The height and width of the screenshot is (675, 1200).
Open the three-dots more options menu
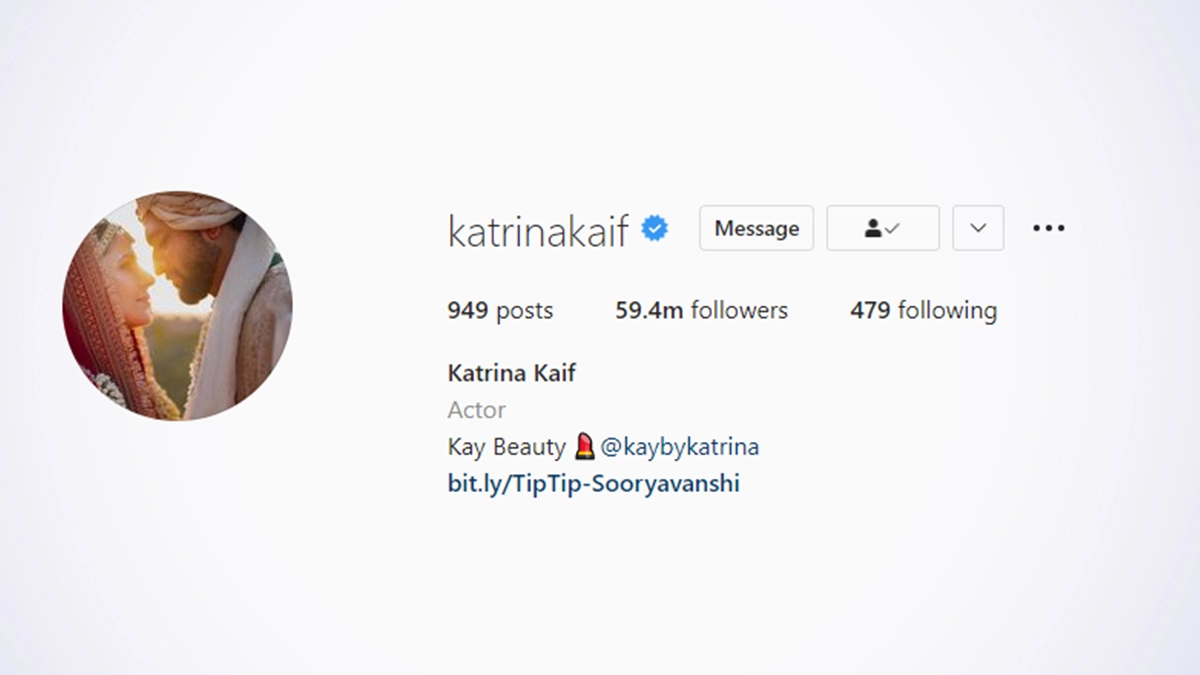pyautogui.click(x=1048, y=228)
